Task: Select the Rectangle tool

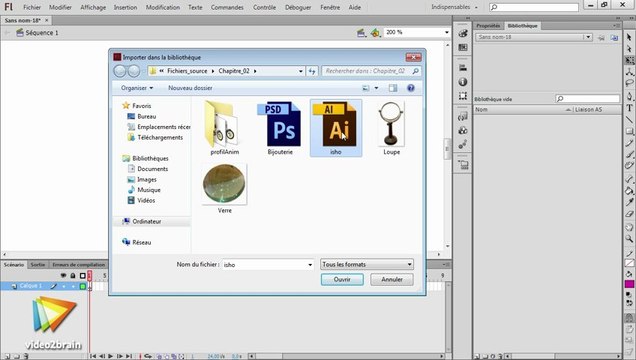Action: (x=629, y=131)
